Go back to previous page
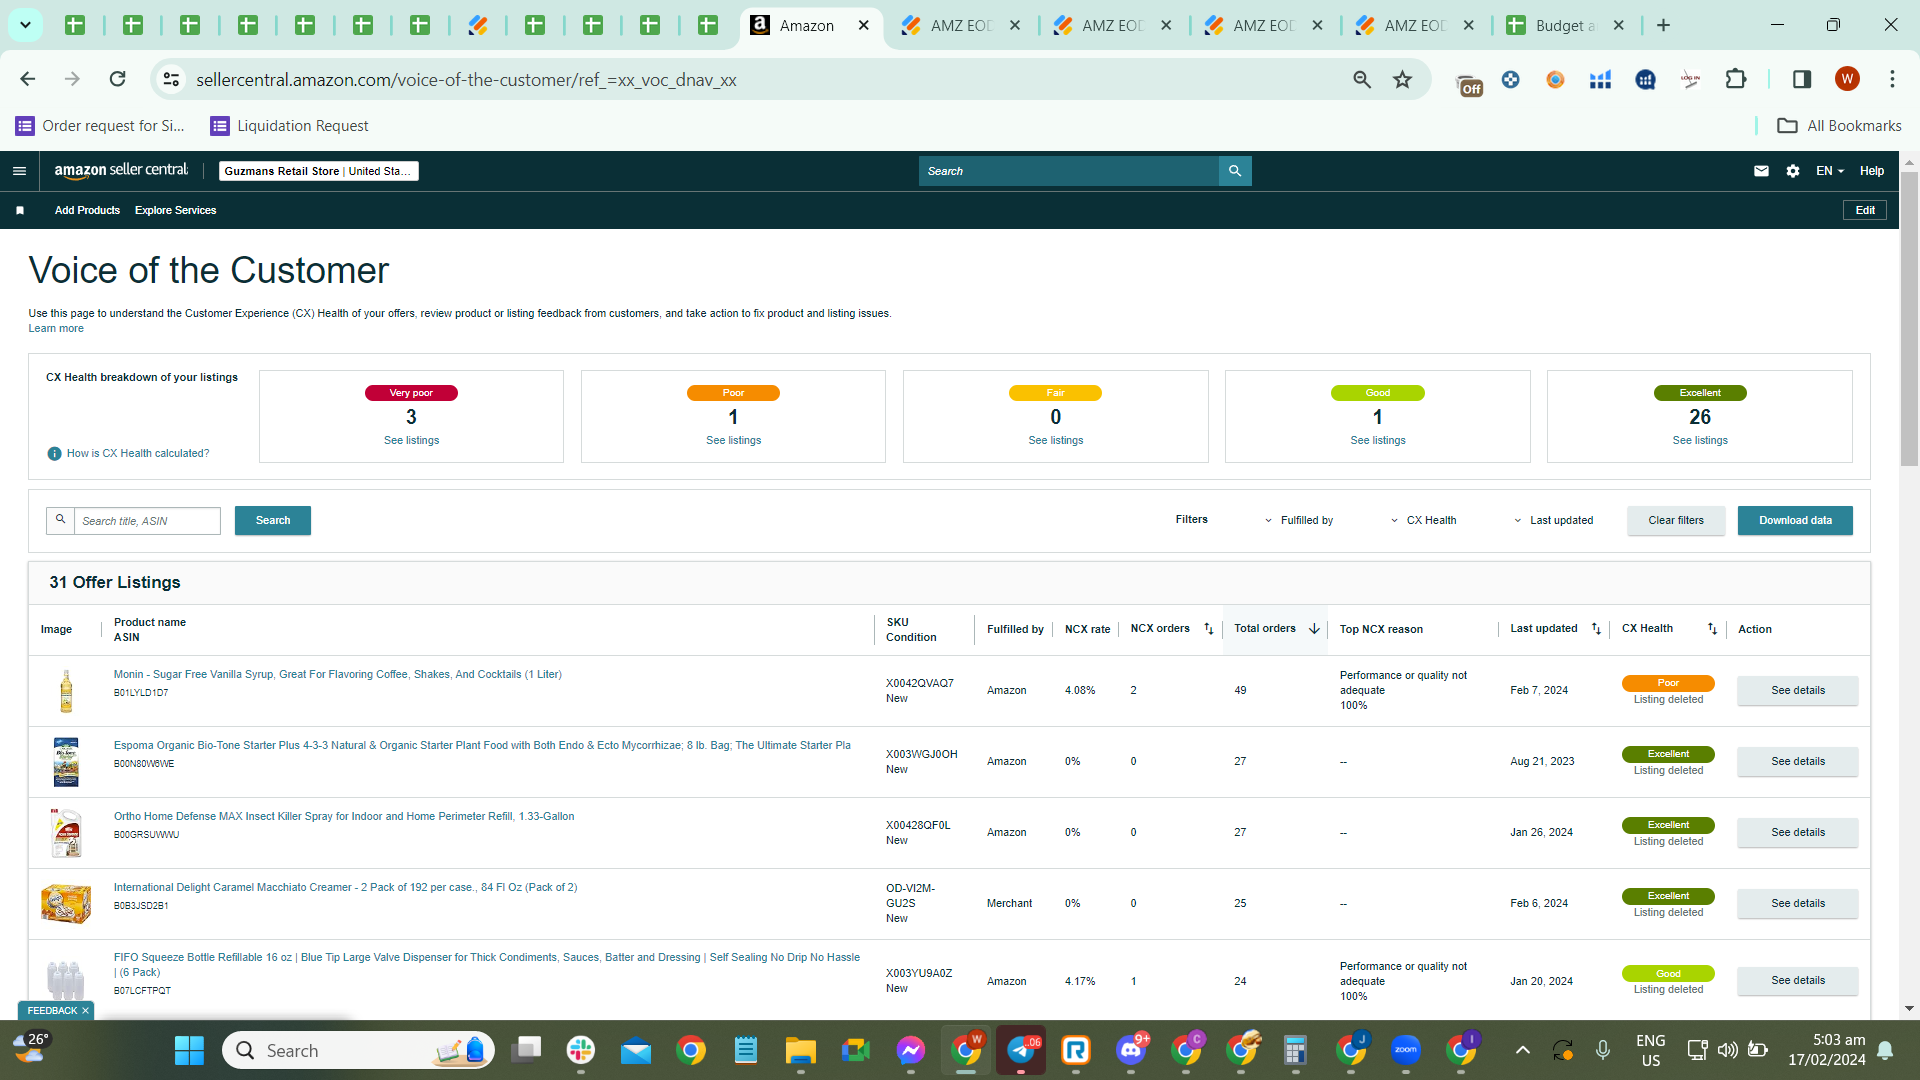The image size is (1920, 1080). click(28, 79)
